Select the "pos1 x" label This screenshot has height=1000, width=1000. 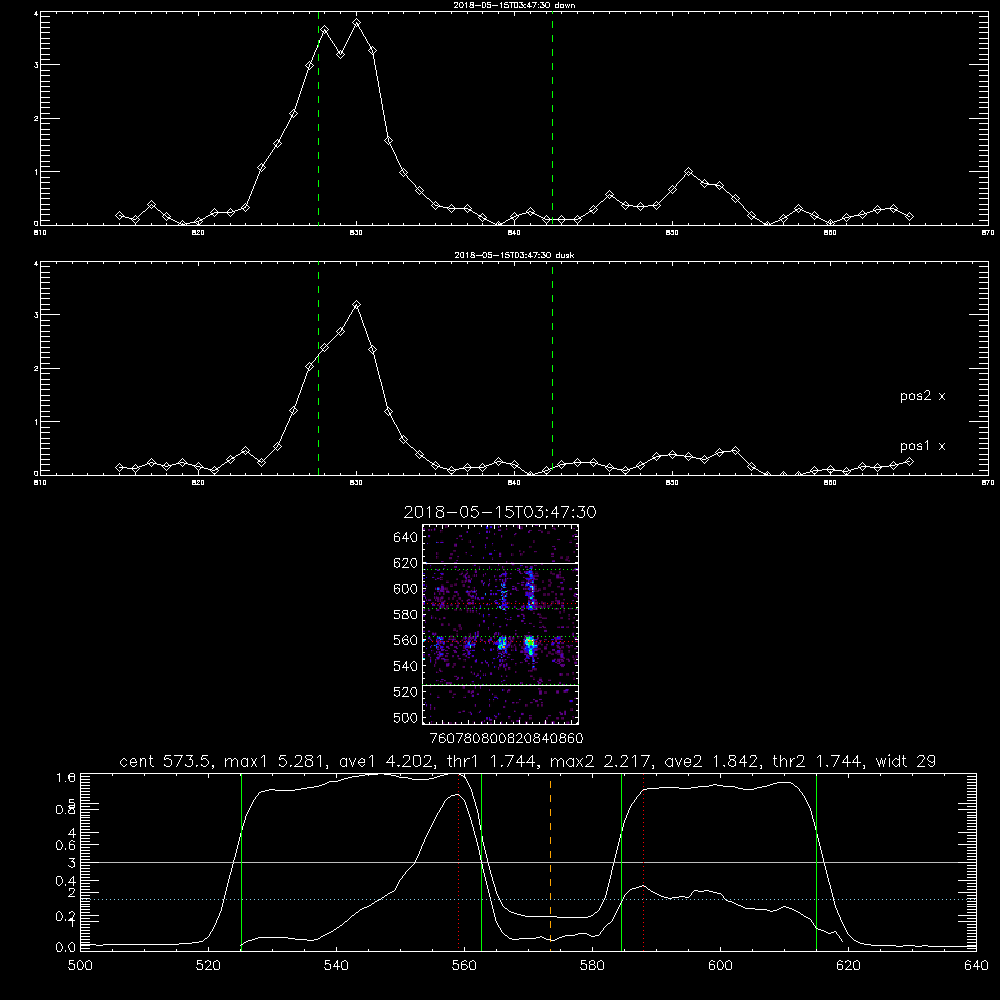tap(922, 446)
